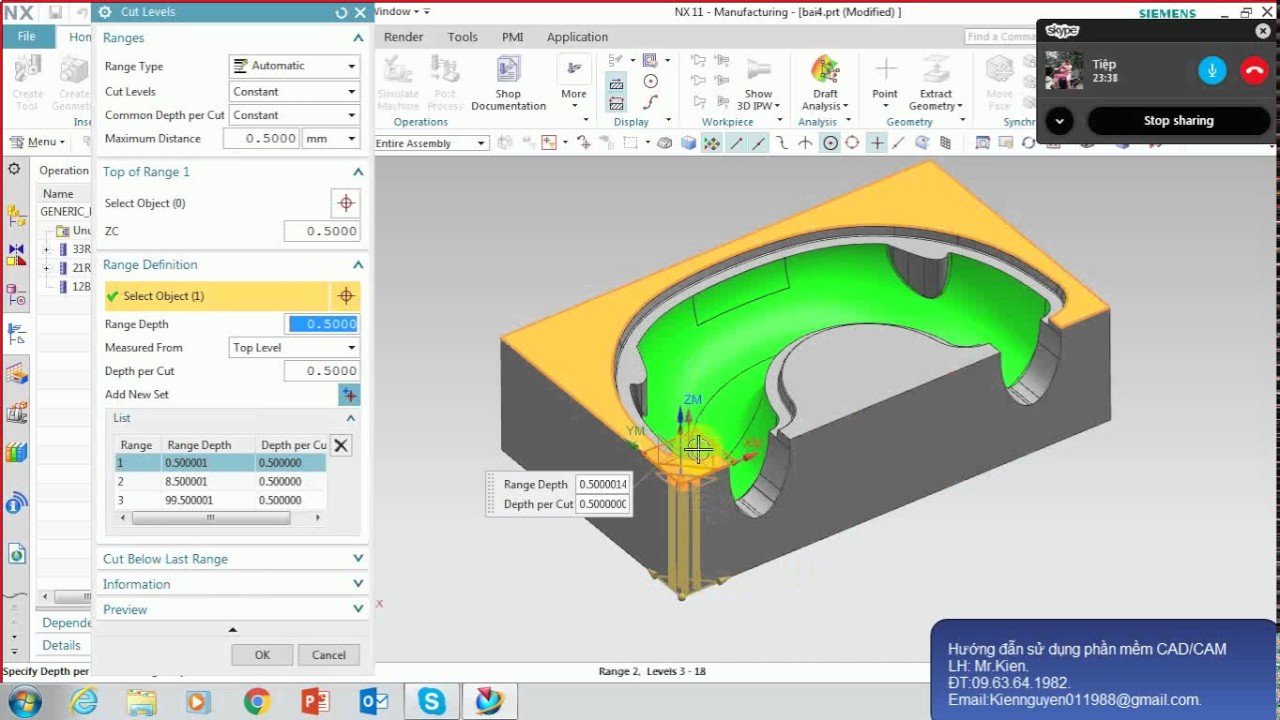1280x720 pixels.
Task: Open Measured From Top Level dropdown
Action: [x=294, y=348]
